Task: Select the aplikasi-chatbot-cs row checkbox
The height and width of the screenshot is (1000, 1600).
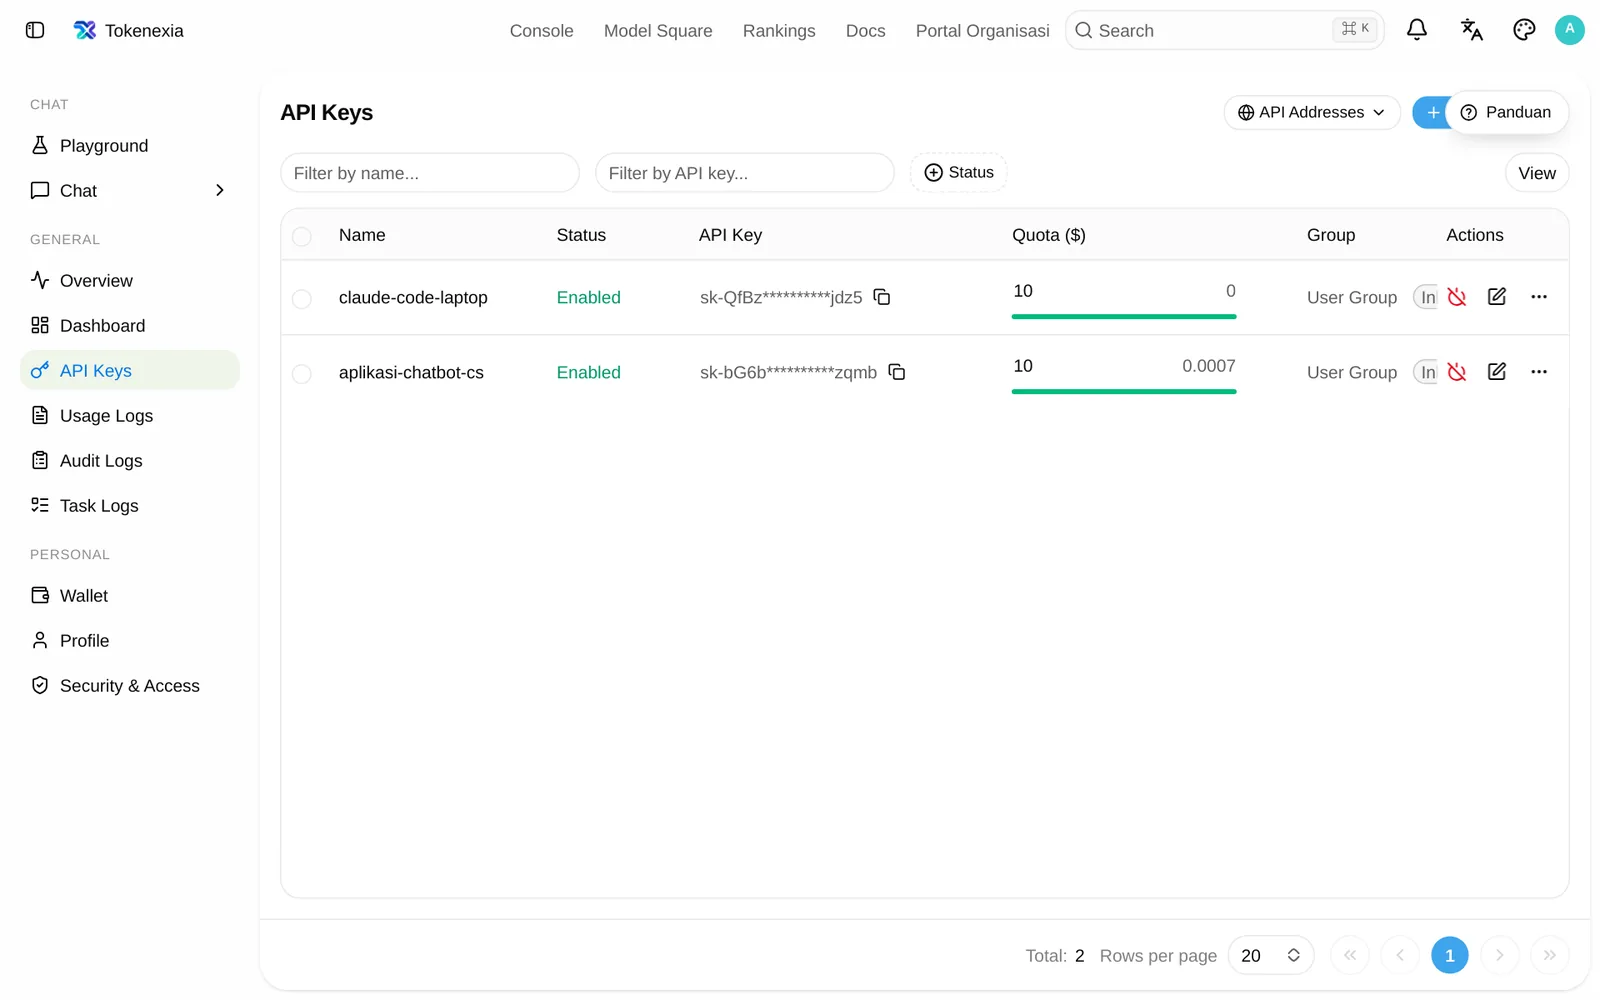Action: [302, 374]
